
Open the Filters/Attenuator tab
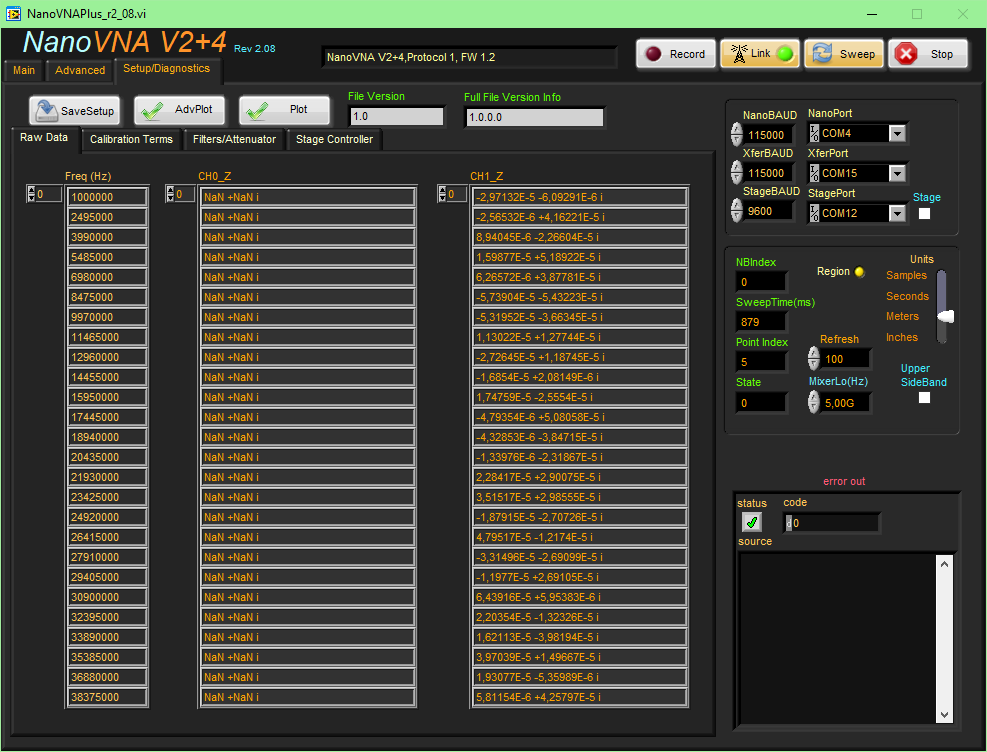(x=234, y=139)
